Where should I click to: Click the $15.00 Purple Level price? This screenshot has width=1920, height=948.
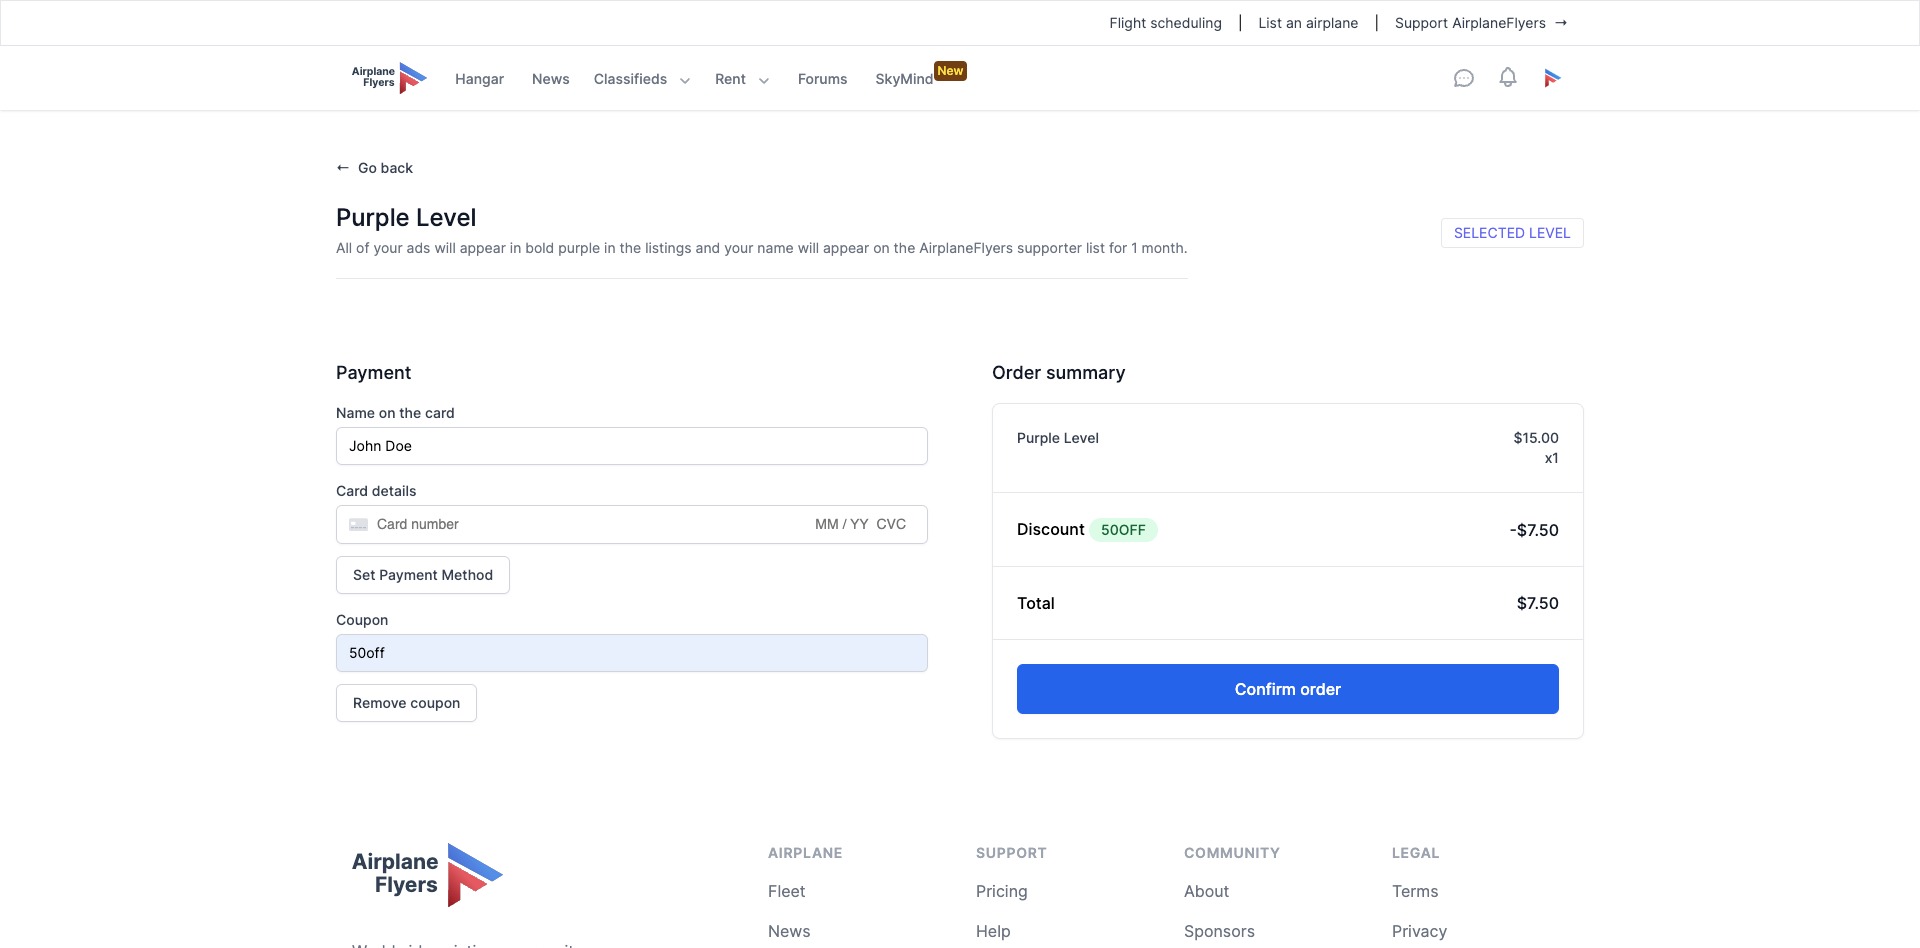pos(1536,438)
